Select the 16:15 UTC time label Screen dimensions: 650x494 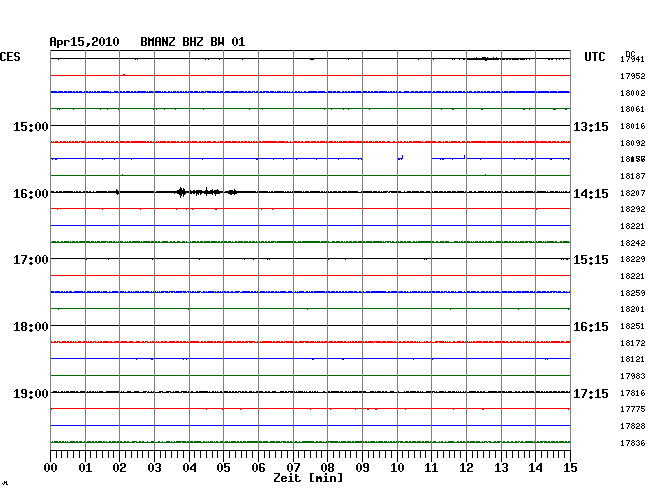pyautogui.click(x=591, y=327)
